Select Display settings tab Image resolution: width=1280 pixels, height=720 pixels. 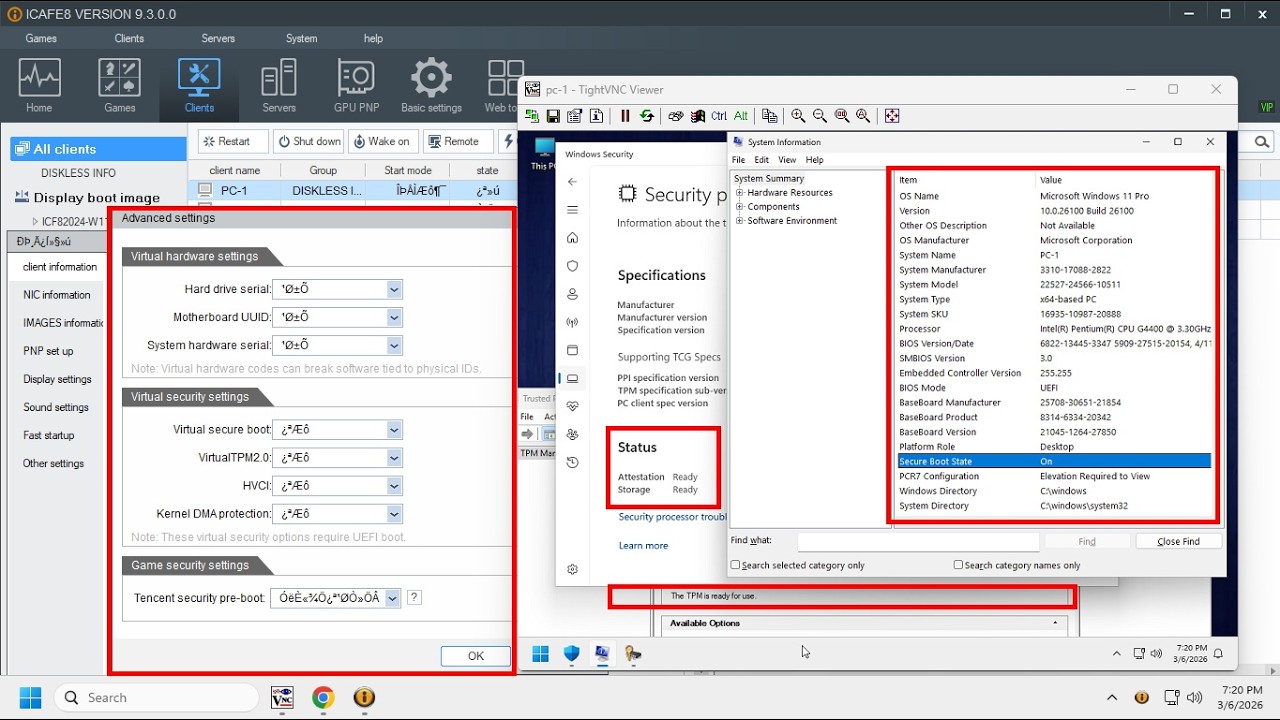click(57, 379)
